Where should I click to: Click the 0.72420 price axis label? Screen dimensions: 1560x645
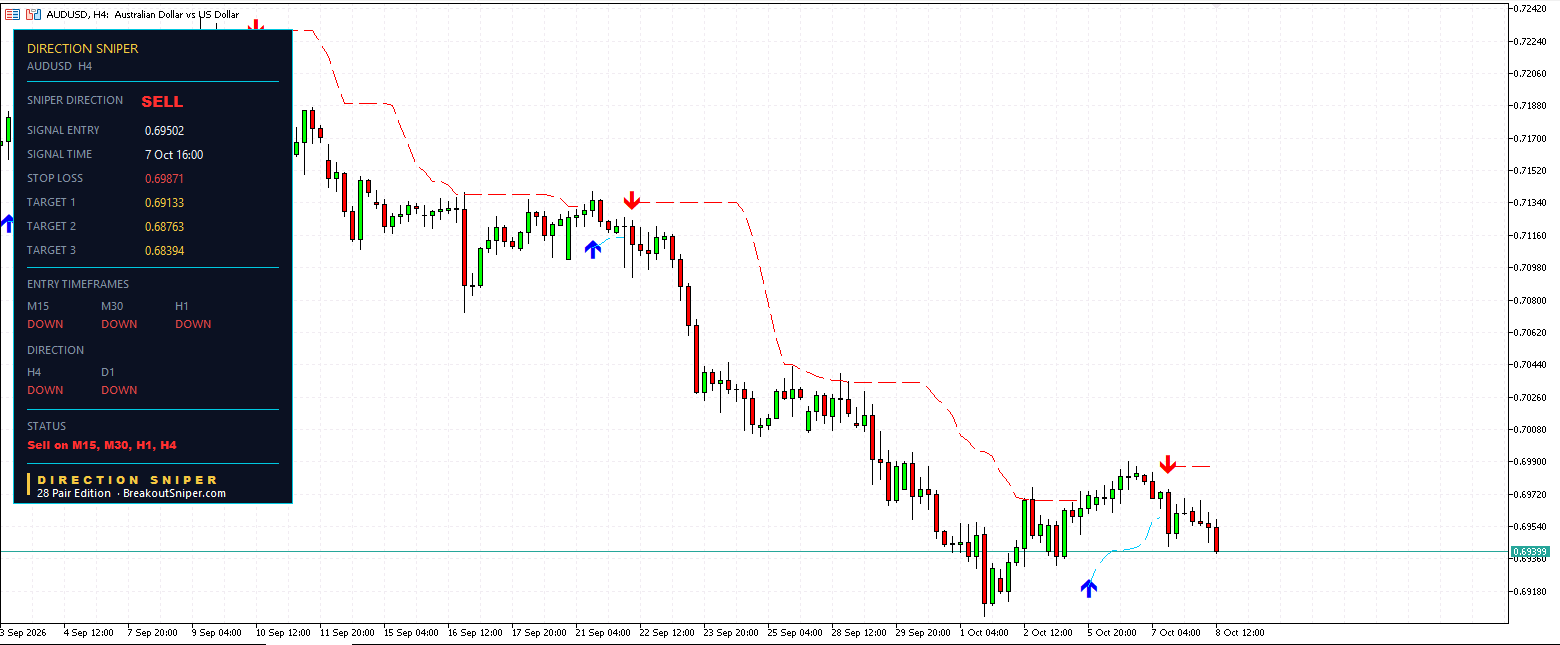tap(1531, 8)
